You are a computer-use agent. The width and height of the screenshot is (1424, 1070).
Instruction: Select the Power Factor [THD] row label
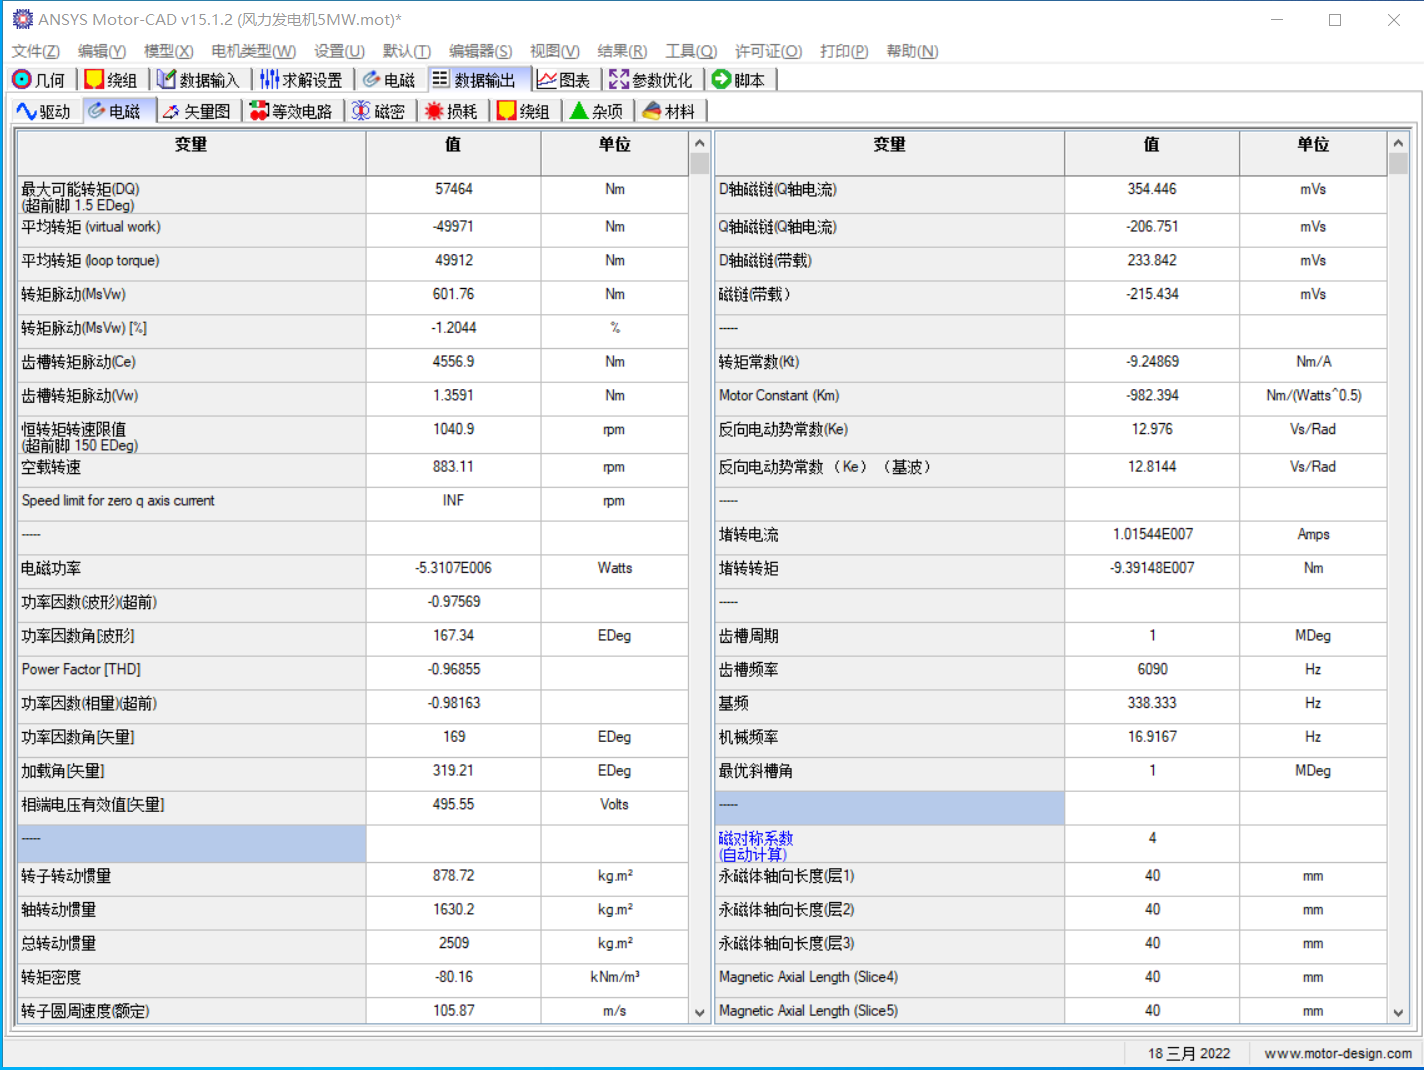(81, 669)
